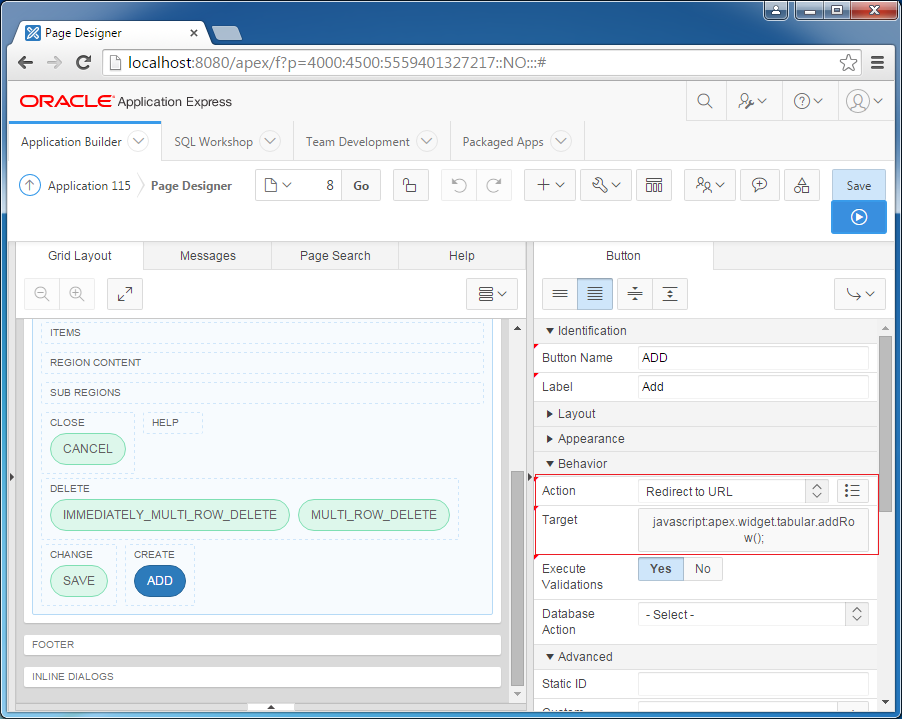Set Execute Validations to No
Viewport: 902px width, 719px height.
(x=702, y=569)
